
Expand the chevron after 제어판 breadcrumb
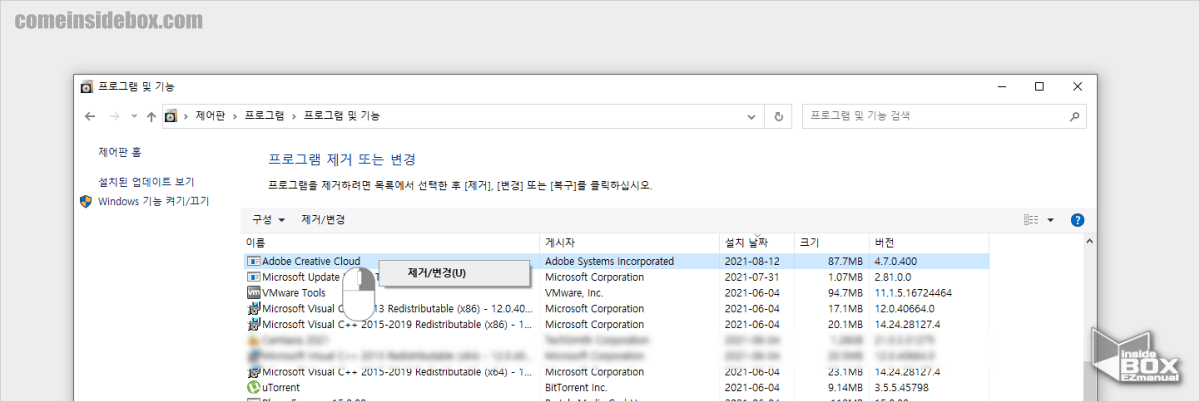(x=236, y=116)
